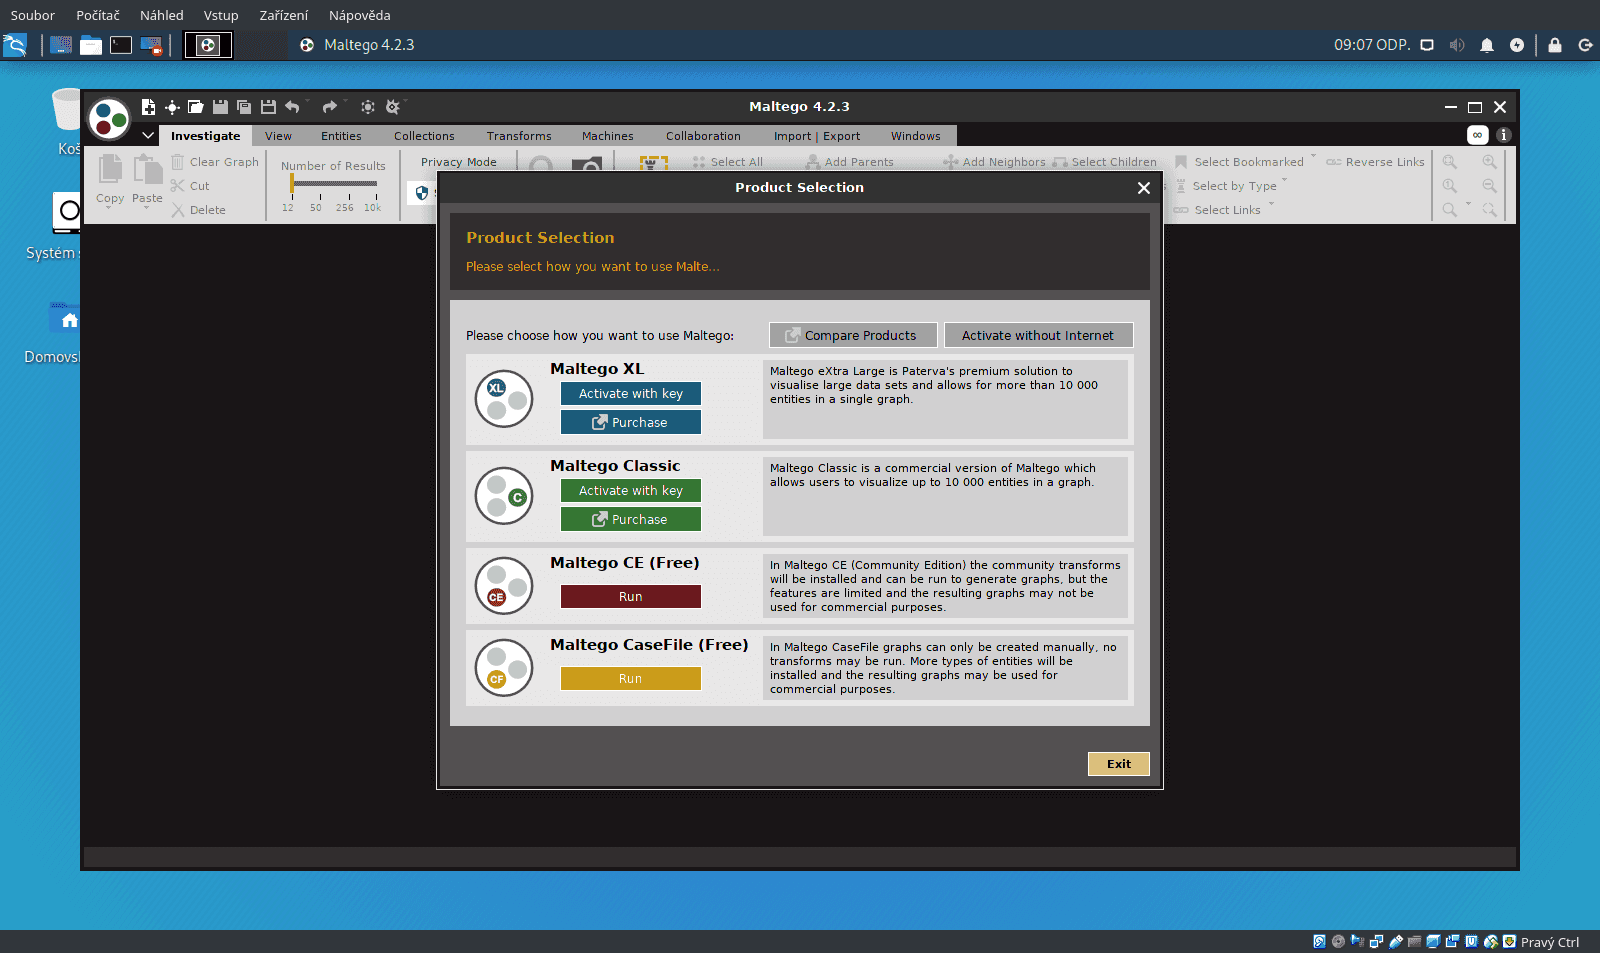The height and width of the screenshot is (953, 1600).
Task: Click Clear Graph trash icon
Action: click(x=178, y=162)
